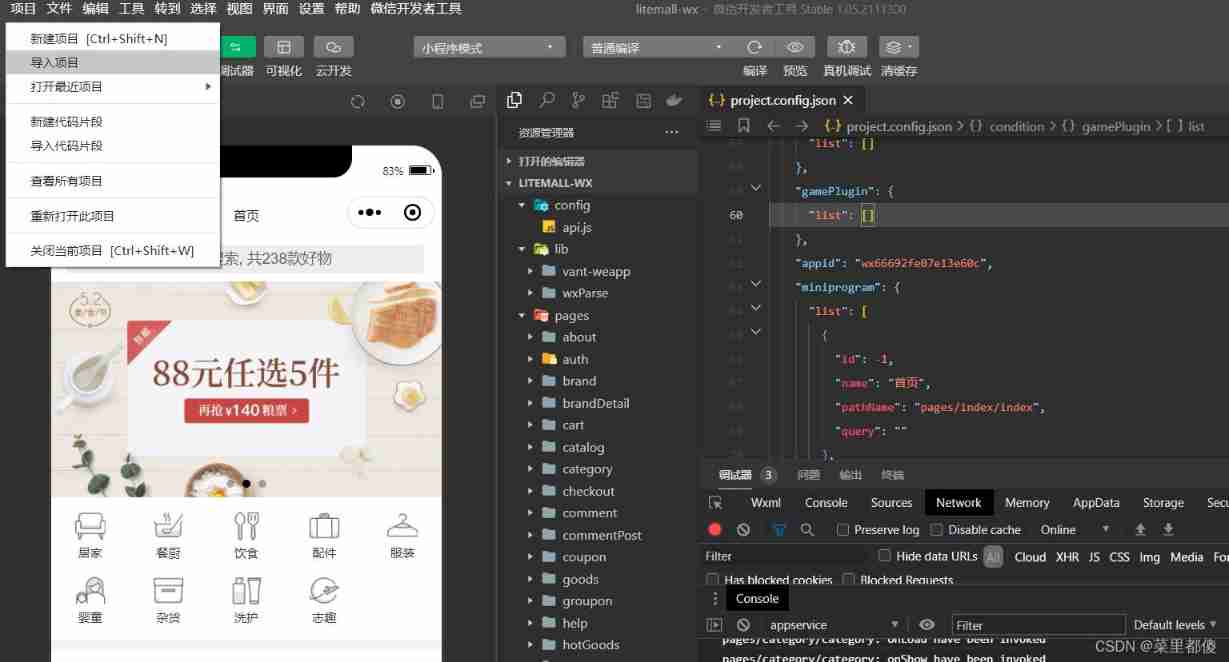
Task: Open the Default levels dropdown
Action: [1175, 625]
